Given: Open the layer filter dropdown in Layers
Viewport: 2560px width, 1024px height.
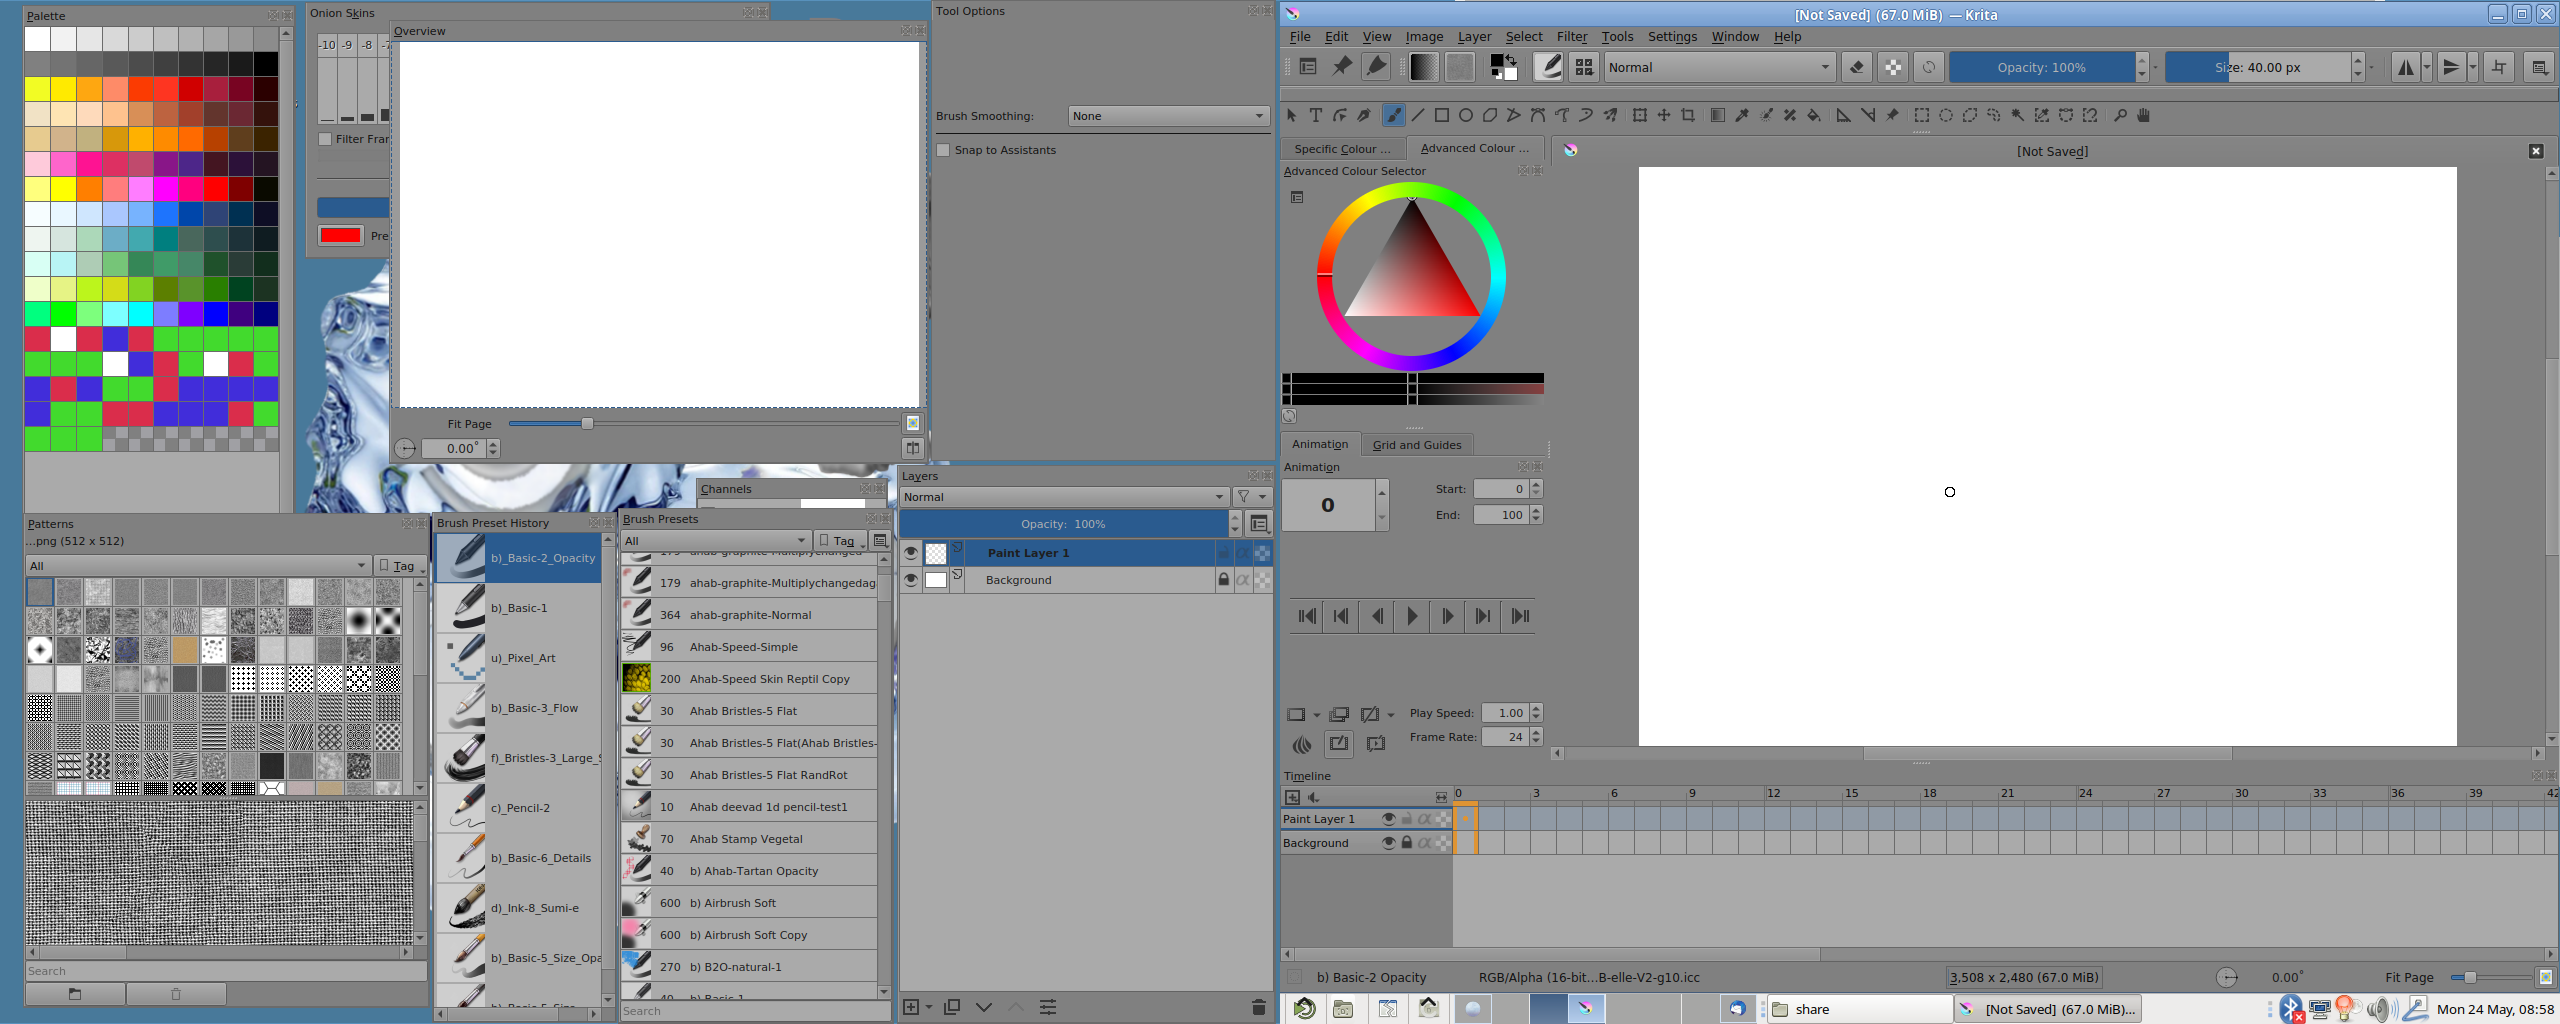Looking at the screenshot, I should point(1251,497).
